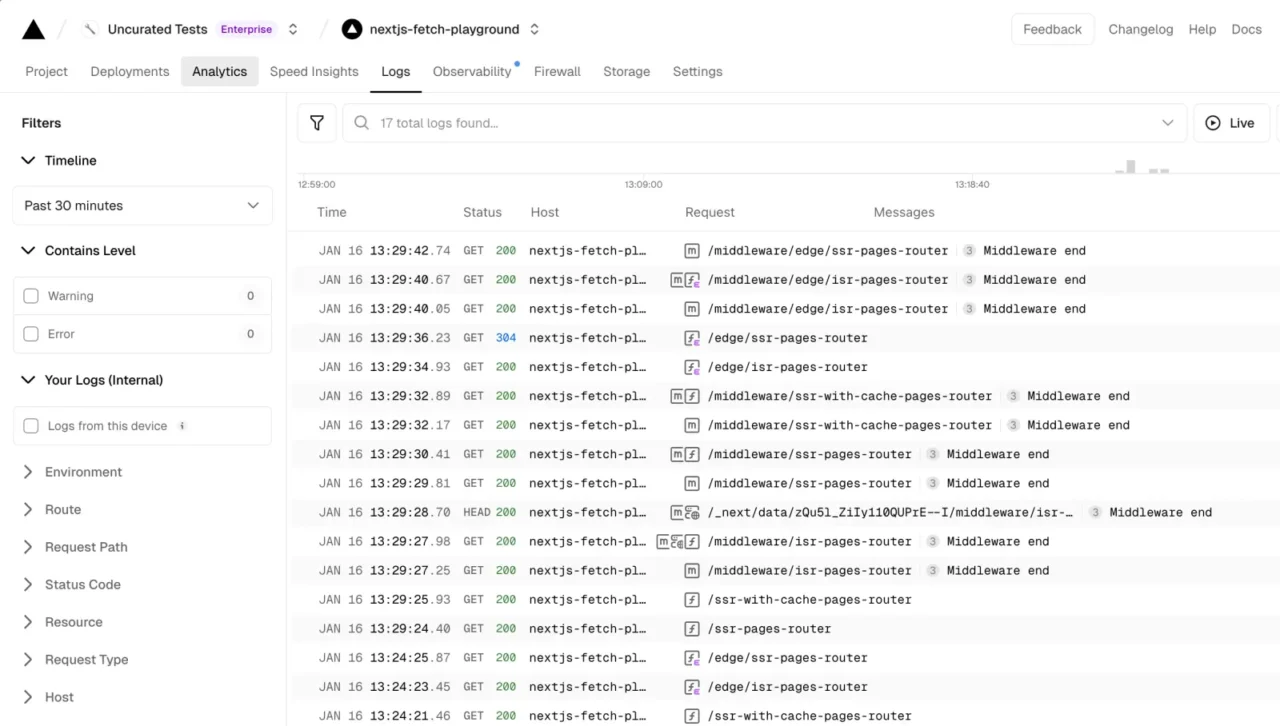Open the Past 30 minutes dropdown
Screen dimensions: 1280x726
pos(142,205)
